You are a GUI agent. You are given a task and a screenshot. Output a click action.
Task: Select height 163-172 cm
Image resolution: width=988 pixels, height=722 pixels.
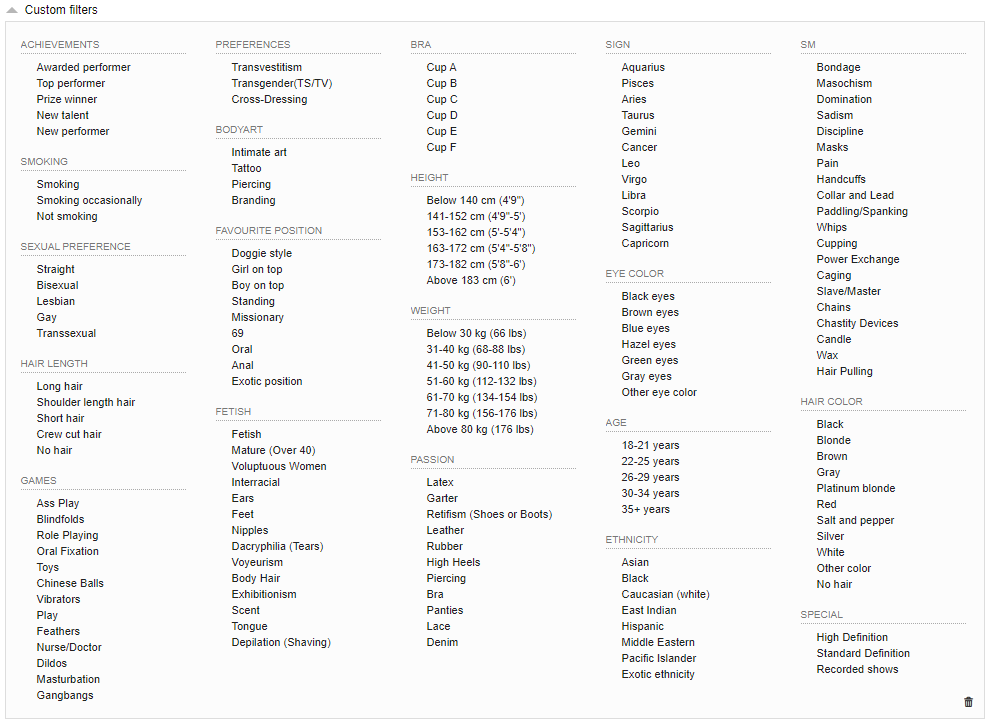pos(480,249)
